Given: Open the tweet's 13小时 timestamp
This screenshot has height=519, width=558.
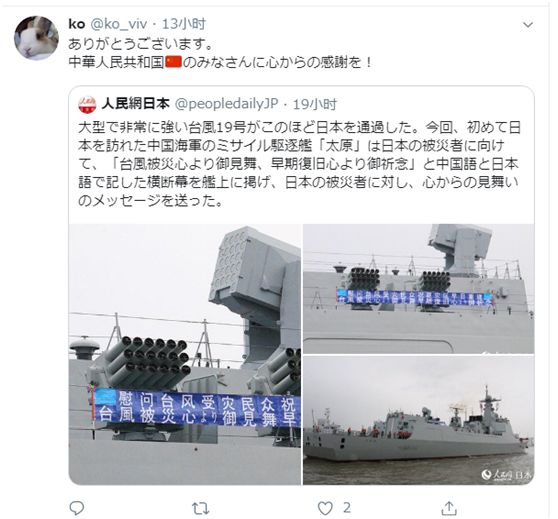Looking at the screenshot, I should coord(184,24).
